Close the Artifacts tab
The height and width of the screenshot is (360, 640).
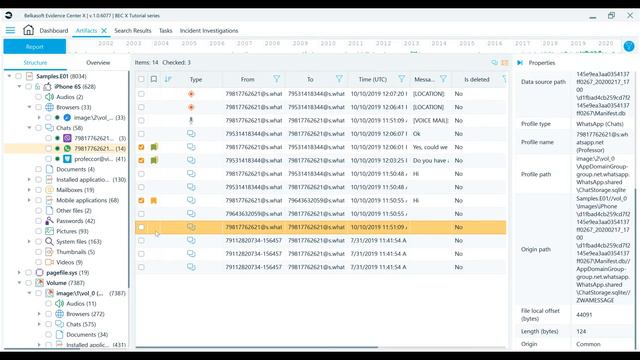coord(104,31)
